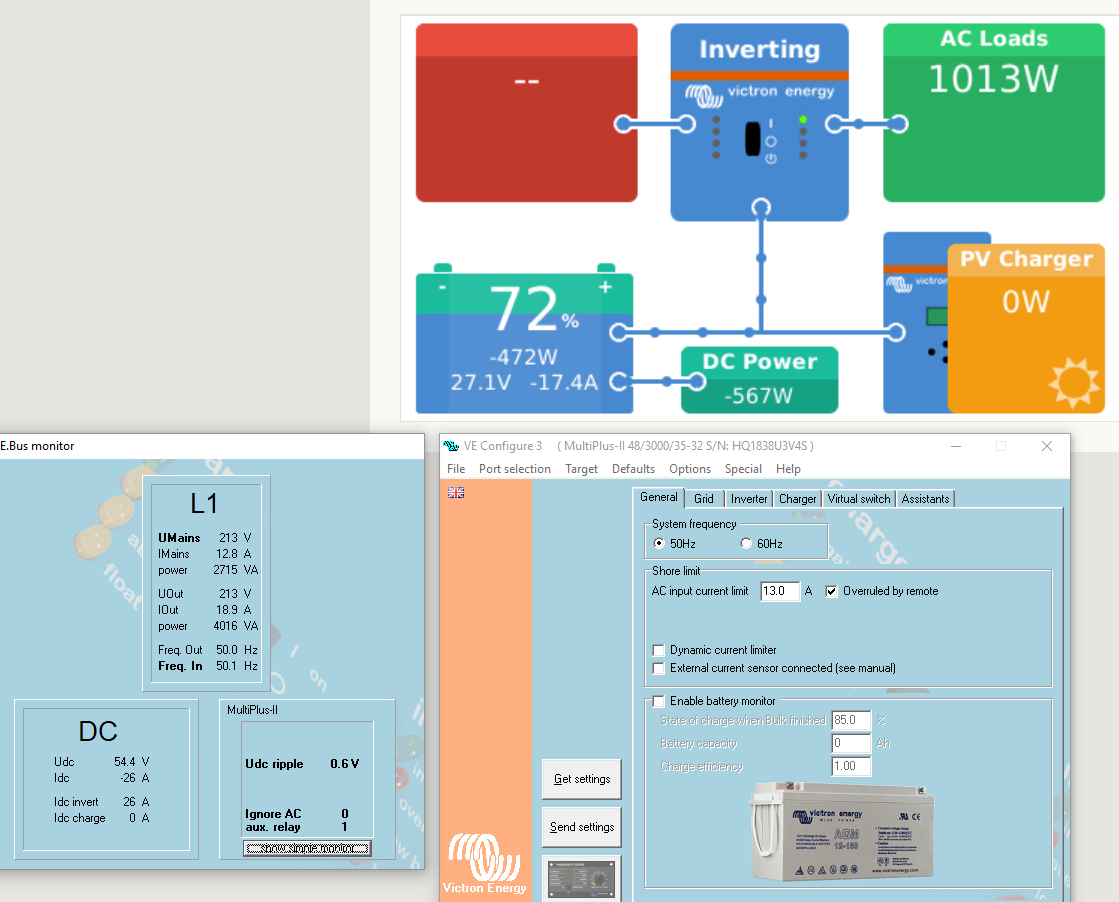Switch to the Grid tab
This screenshot has width=1119, height=902.
(704, 499)
